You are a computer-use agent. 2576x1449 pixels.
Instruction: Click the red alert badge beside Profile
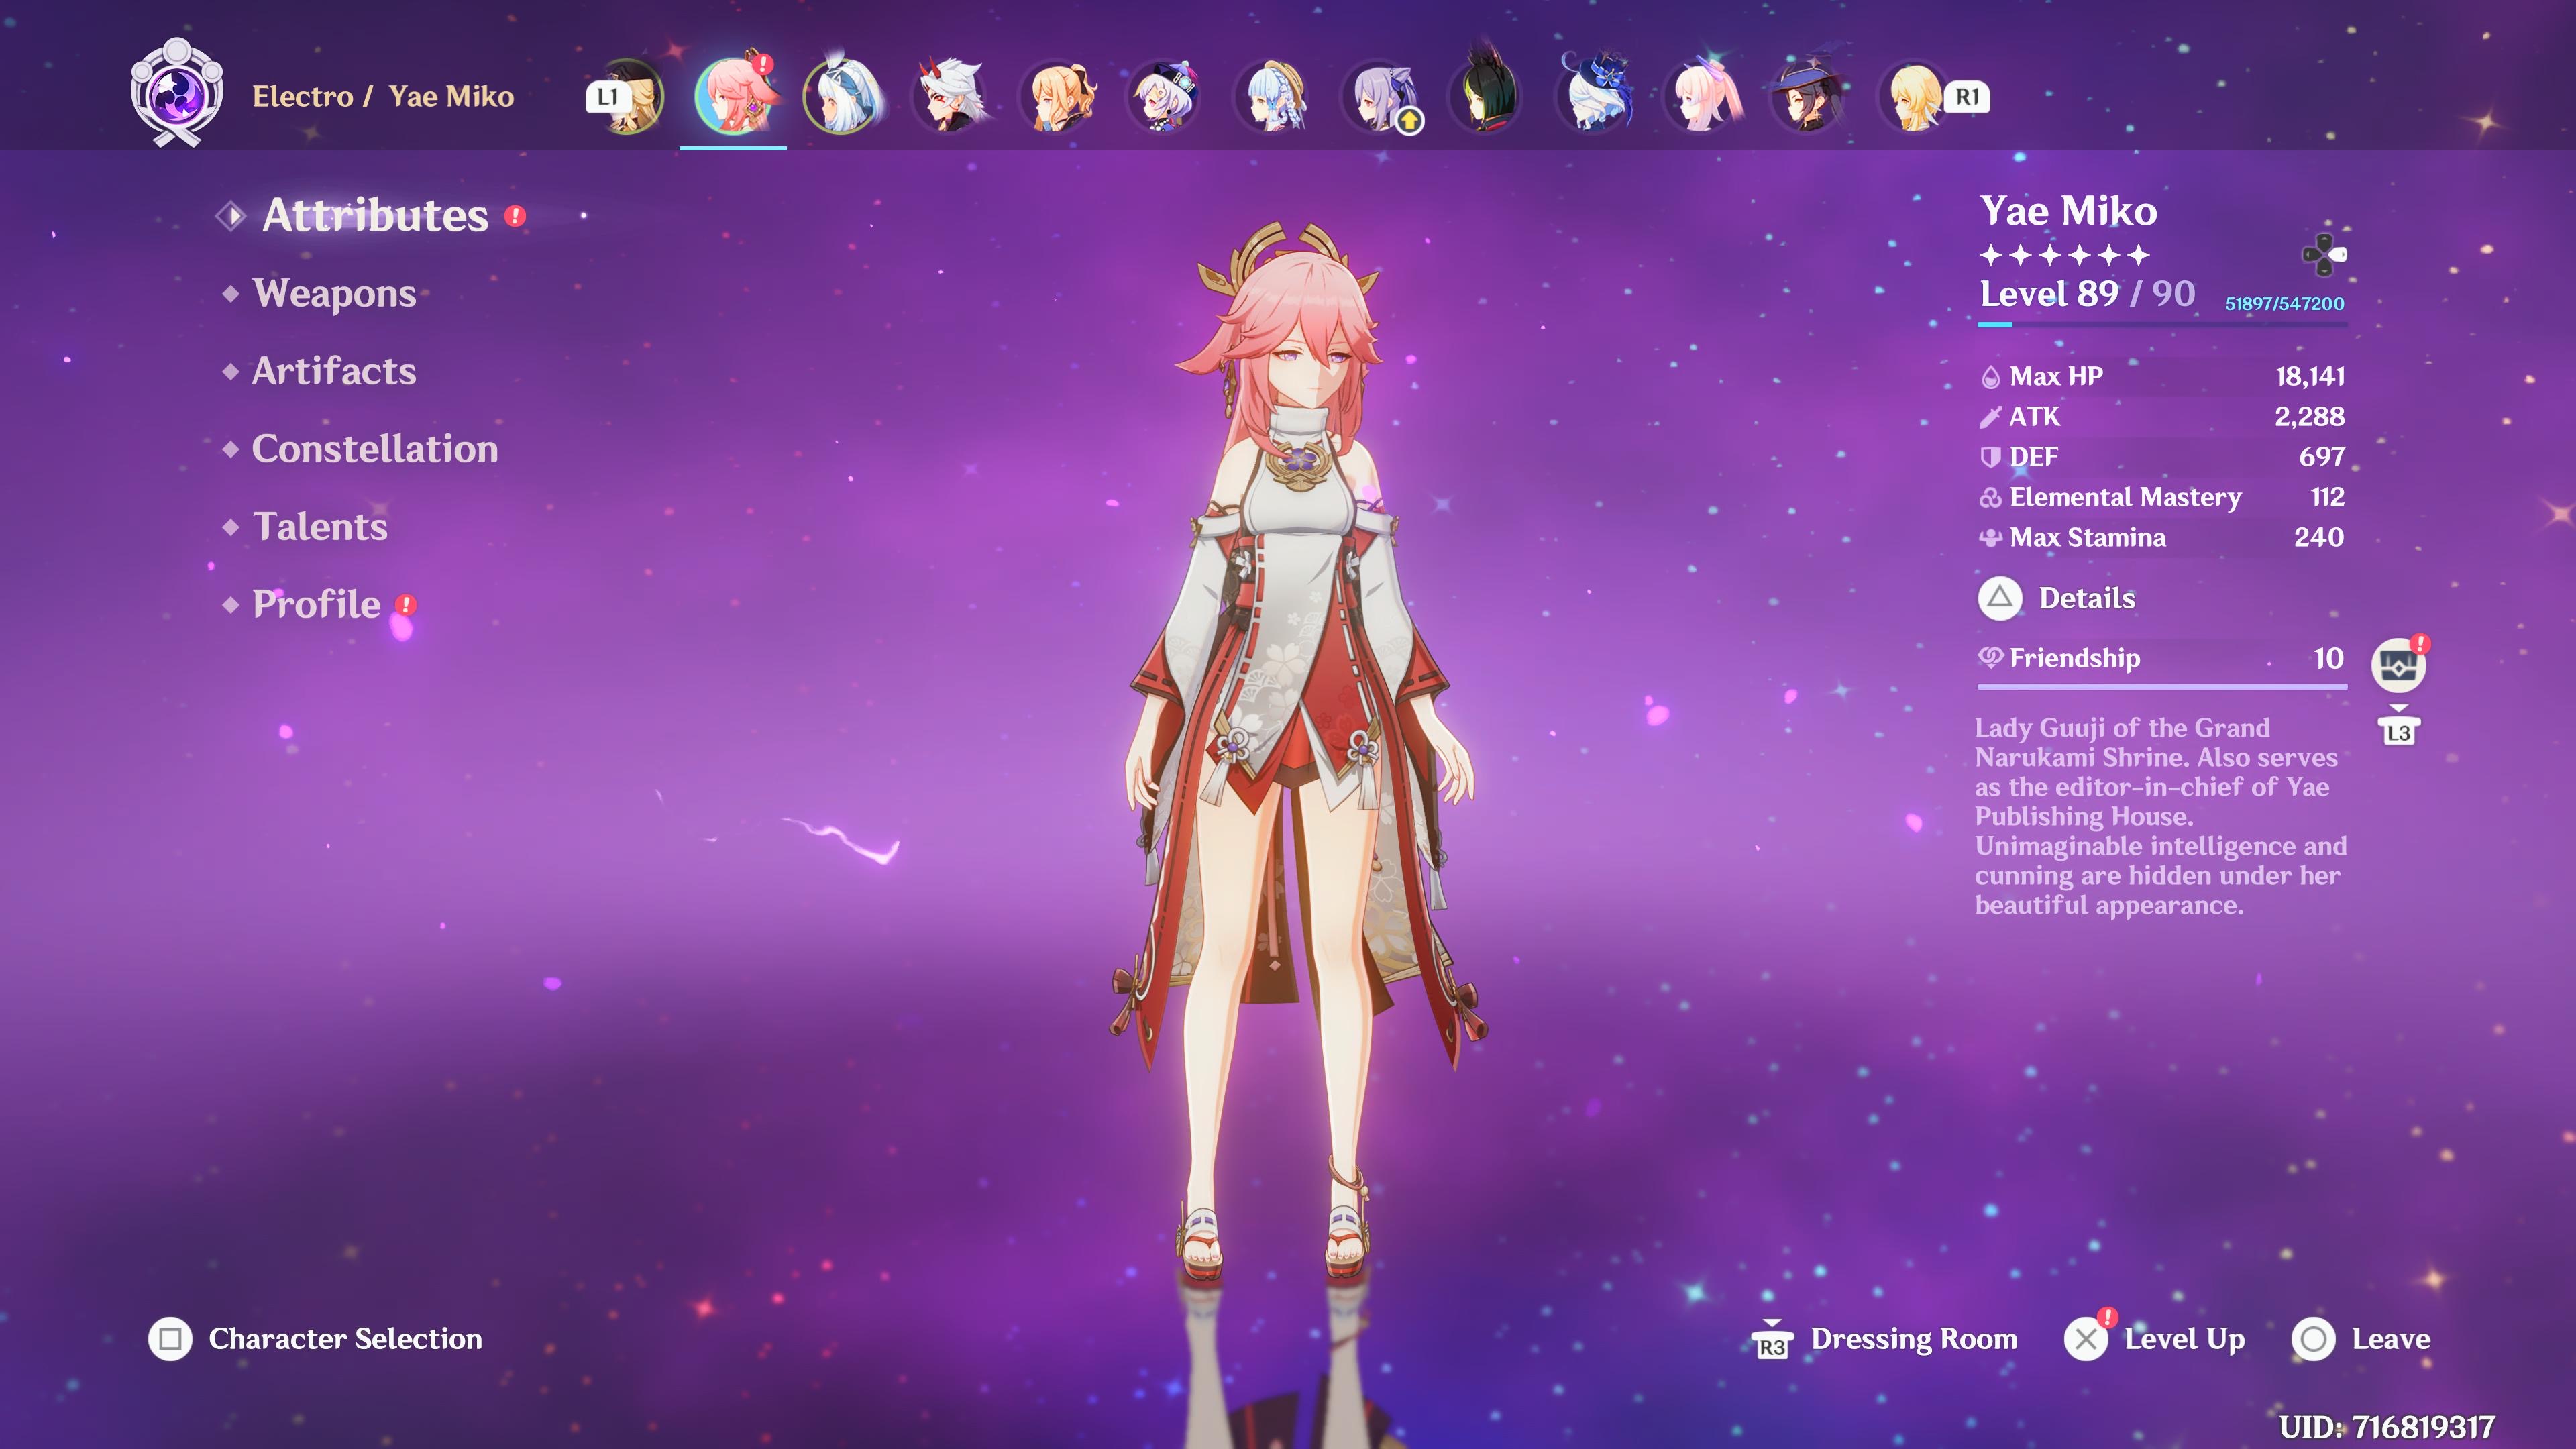(406, 605)
